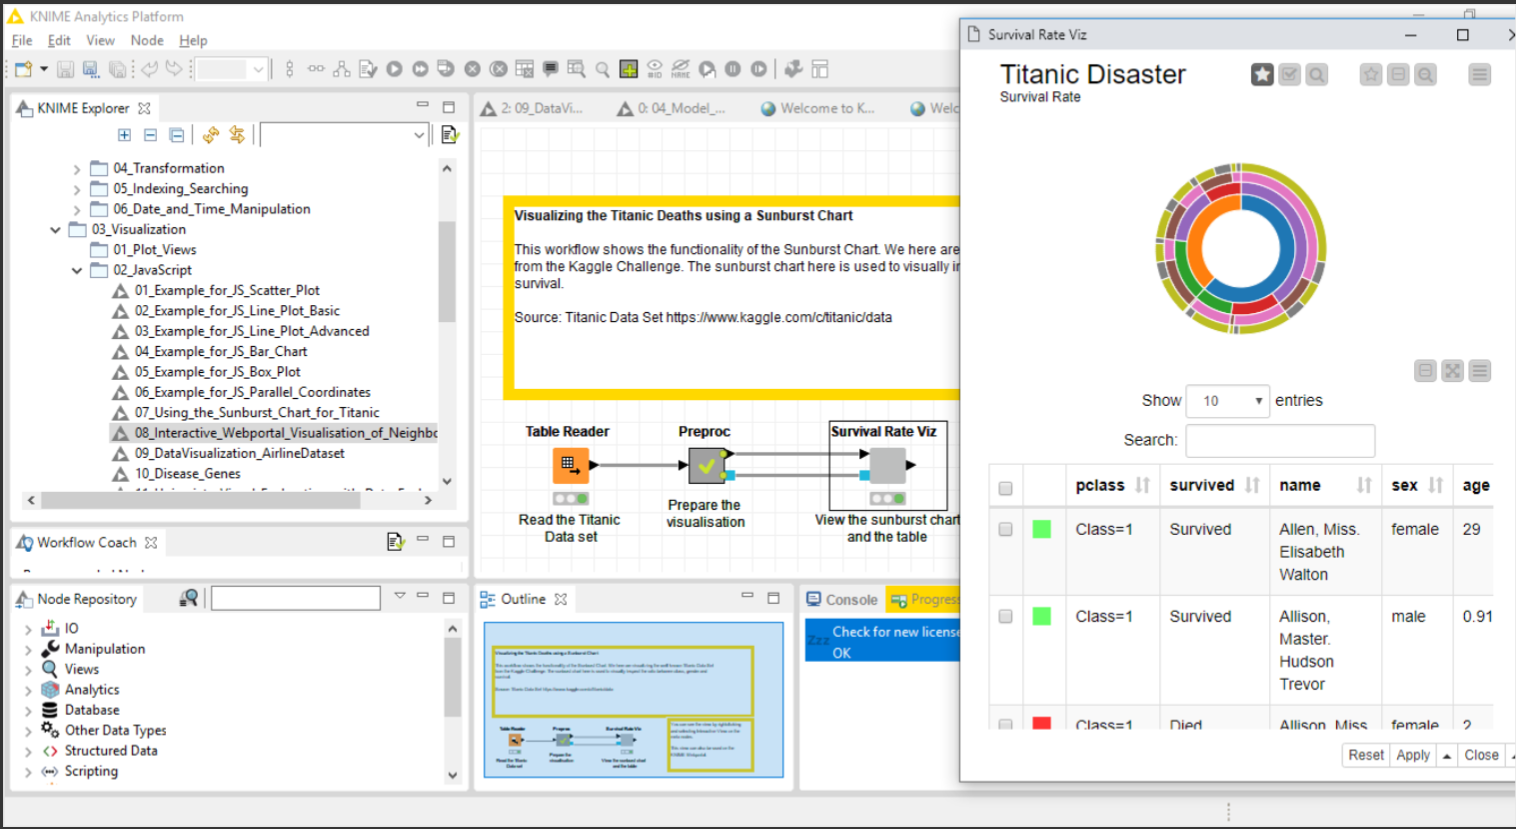Undo the last workflow edit
This screenshot has height=829, width=1516.
[x=148, y=68]
